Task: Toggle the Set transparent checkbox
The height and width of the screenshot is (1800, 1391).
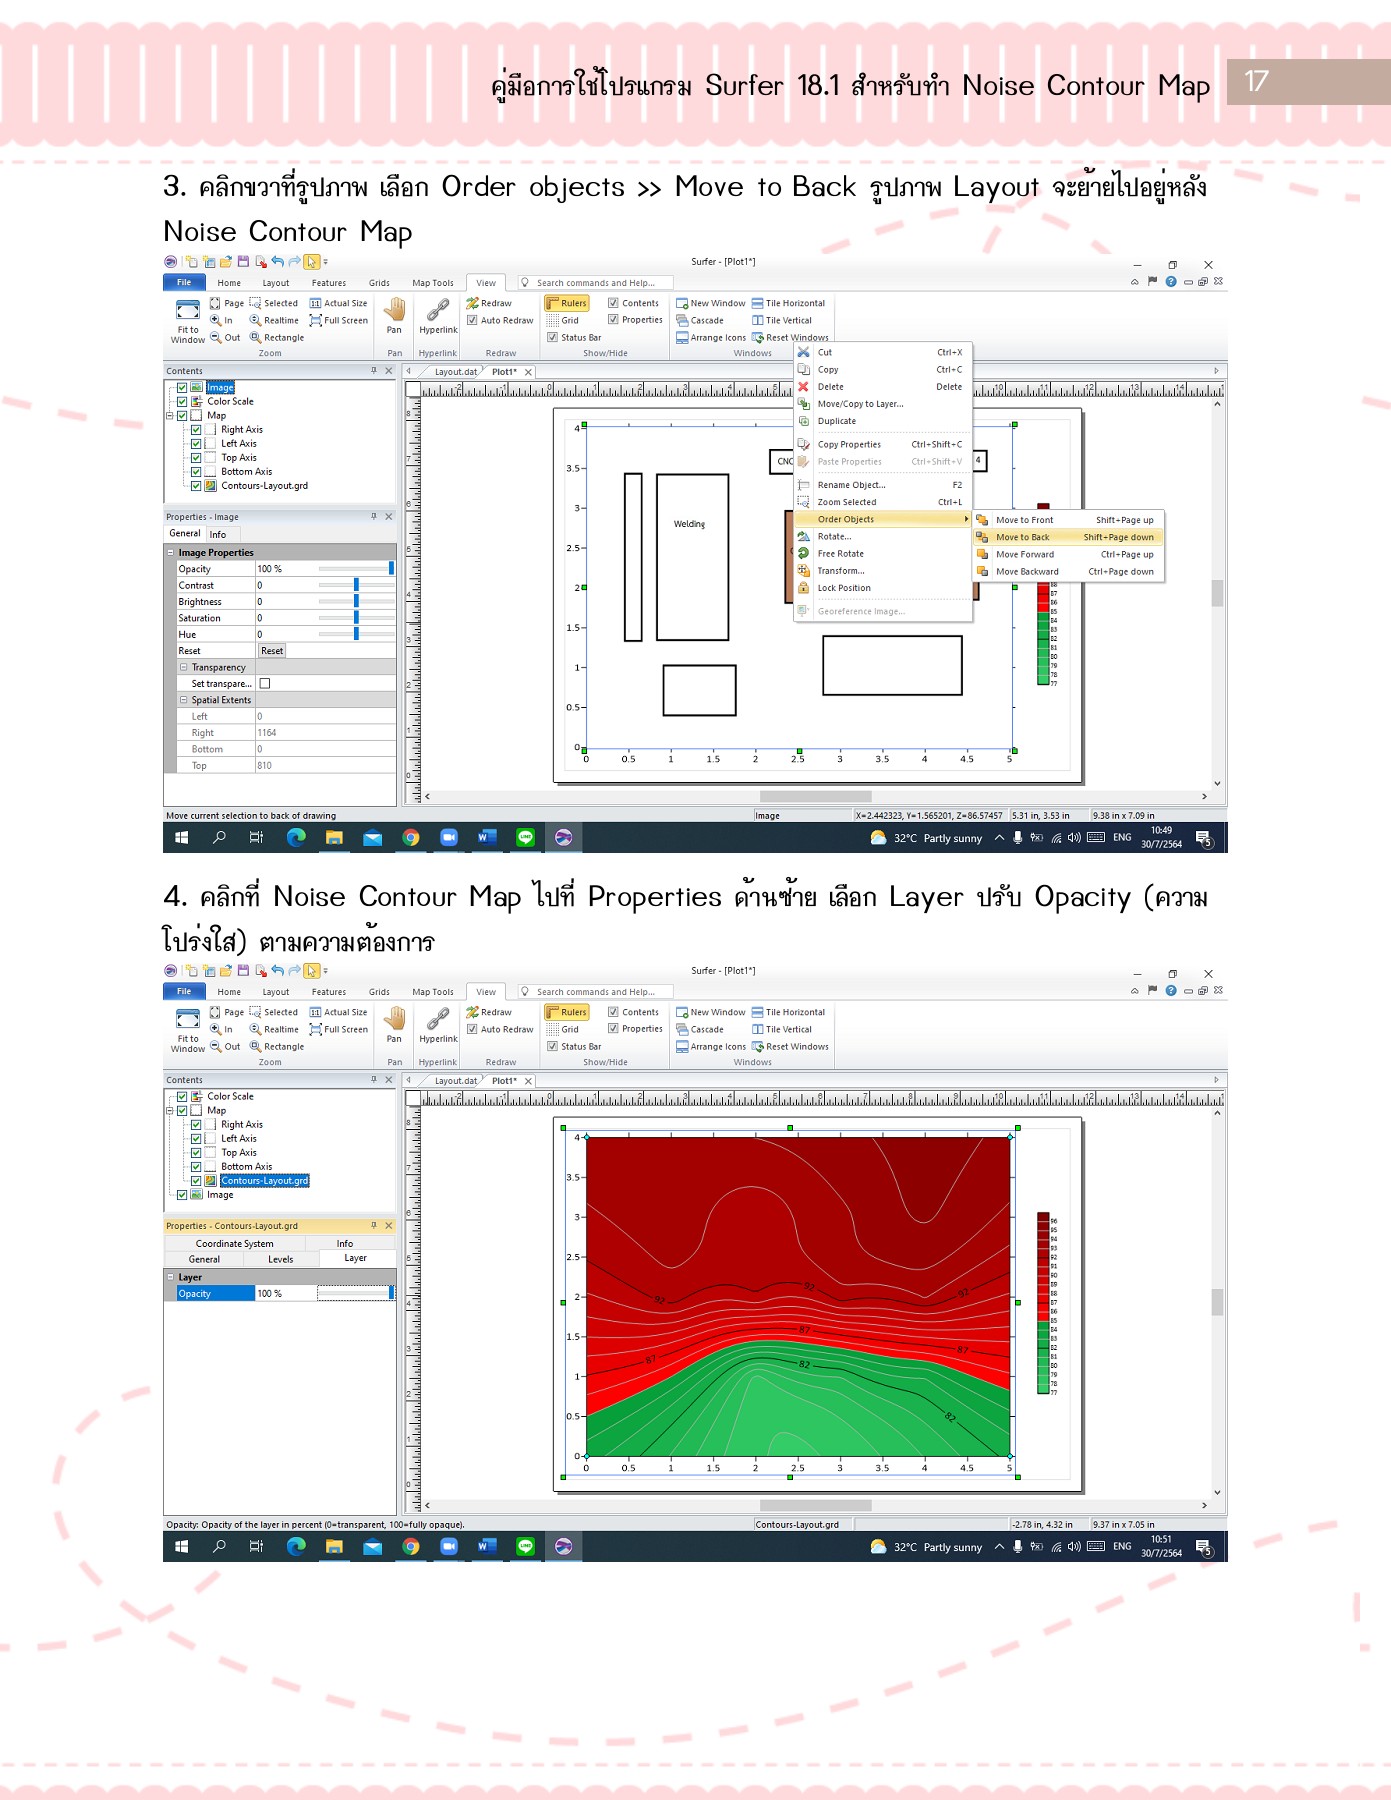Action: click(265, 684)
